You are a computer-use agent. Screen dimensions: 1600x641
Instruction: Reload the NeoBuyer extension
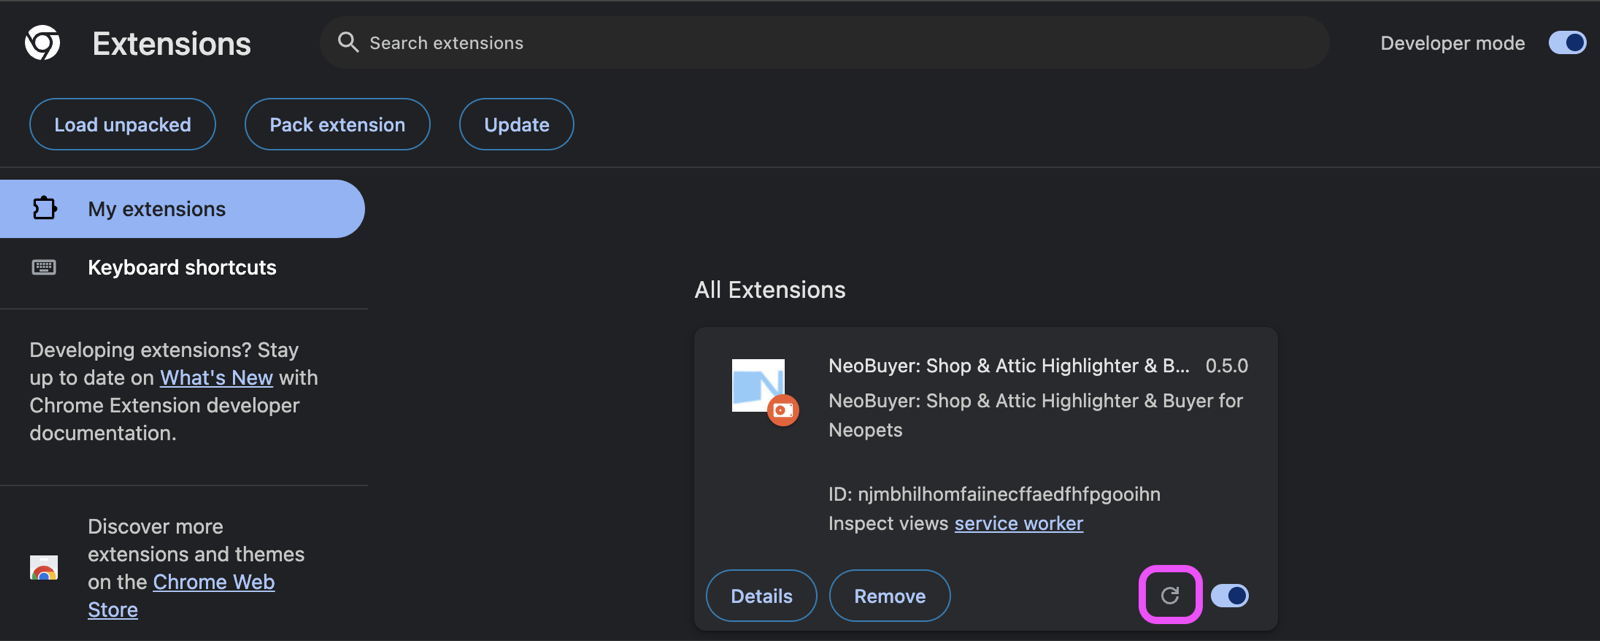pyautogui.click(x=1170, y=596)
